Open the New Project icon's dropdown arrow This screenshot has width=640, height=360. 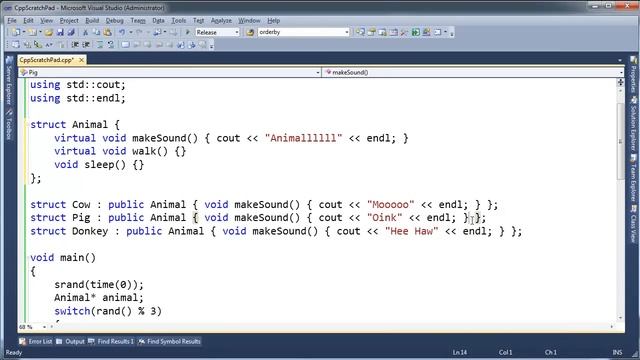point(23,32)
